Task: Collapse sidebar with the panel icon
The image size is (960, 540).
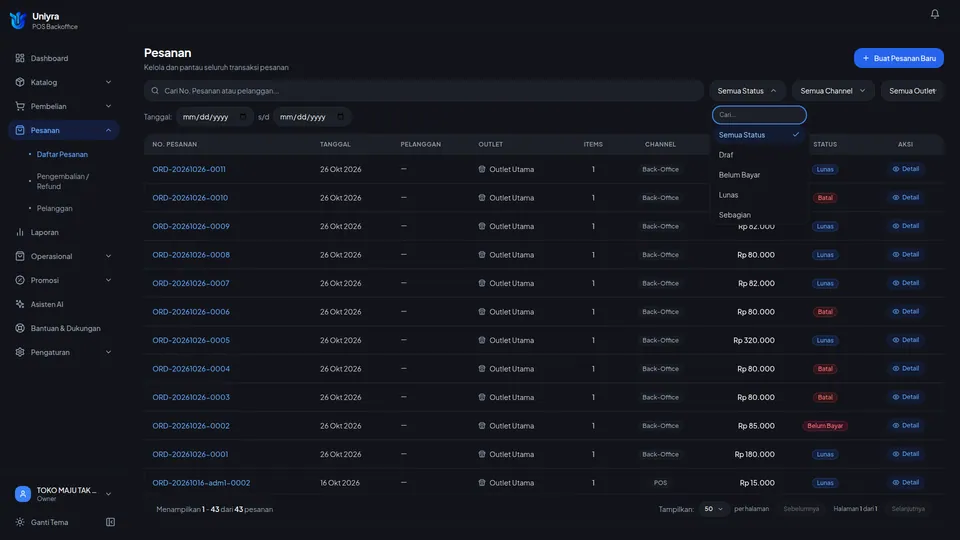Action: tap(110, 522)
